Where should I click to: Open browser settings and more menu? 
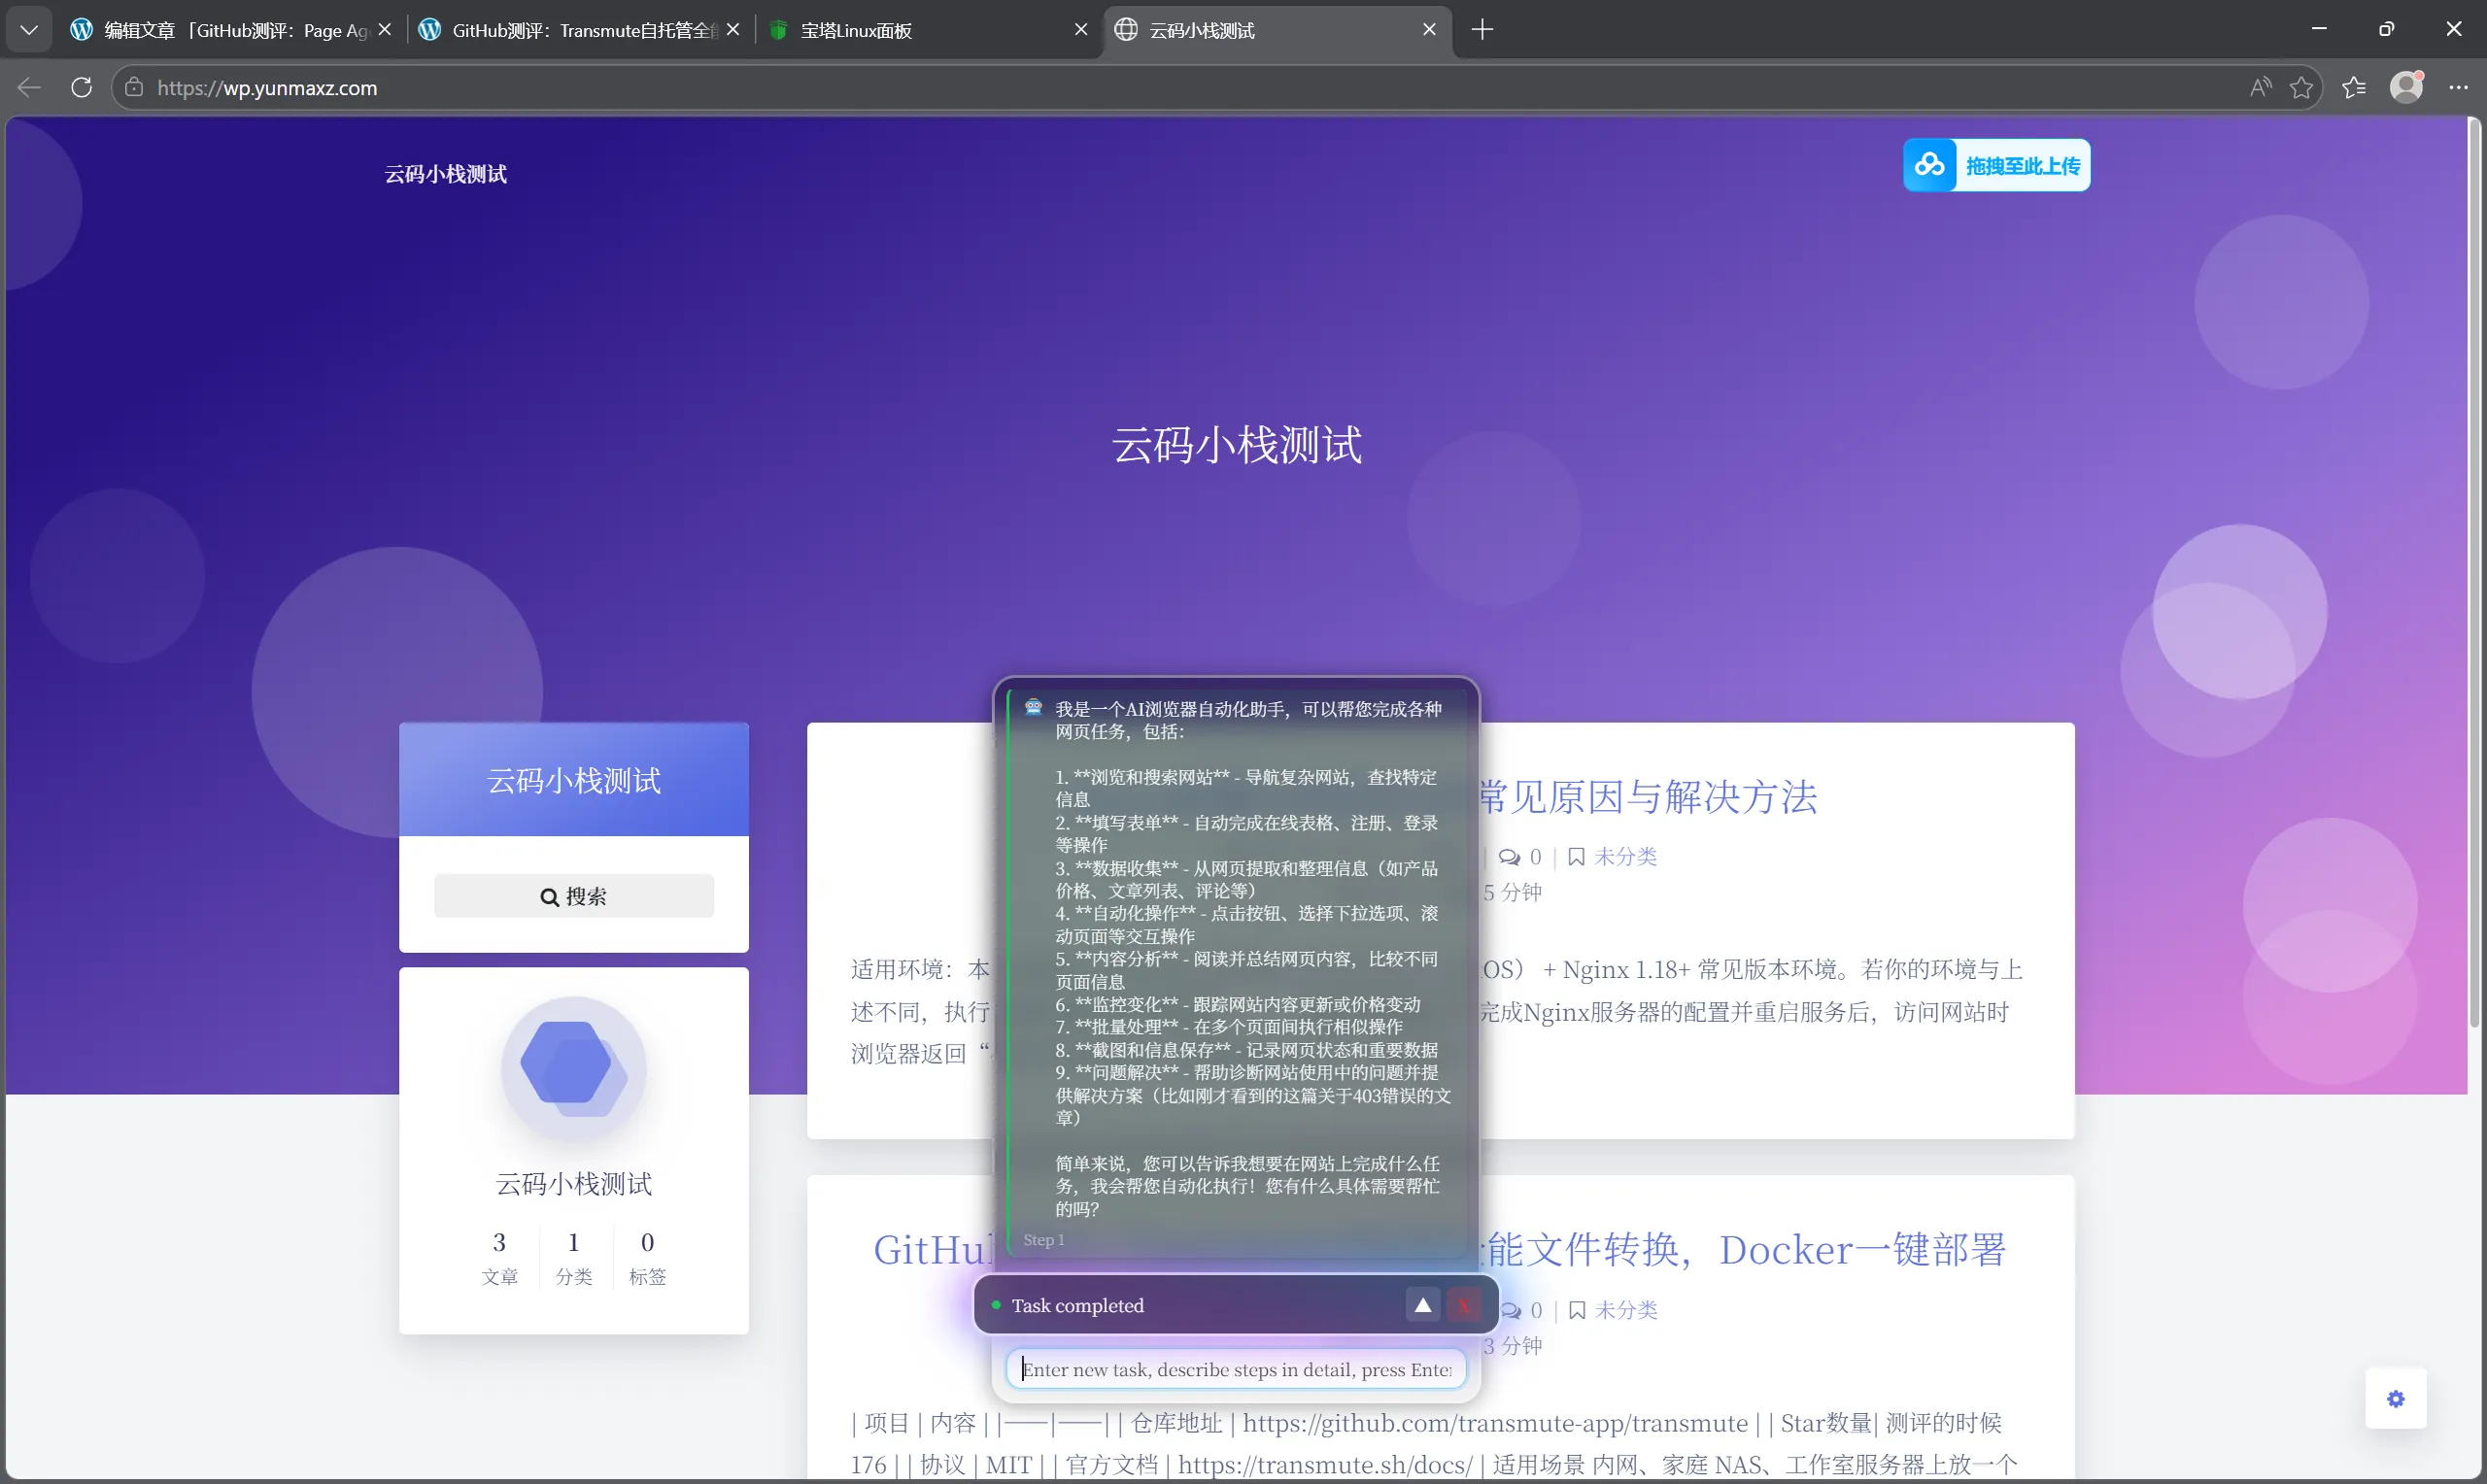pos(2459,88)
